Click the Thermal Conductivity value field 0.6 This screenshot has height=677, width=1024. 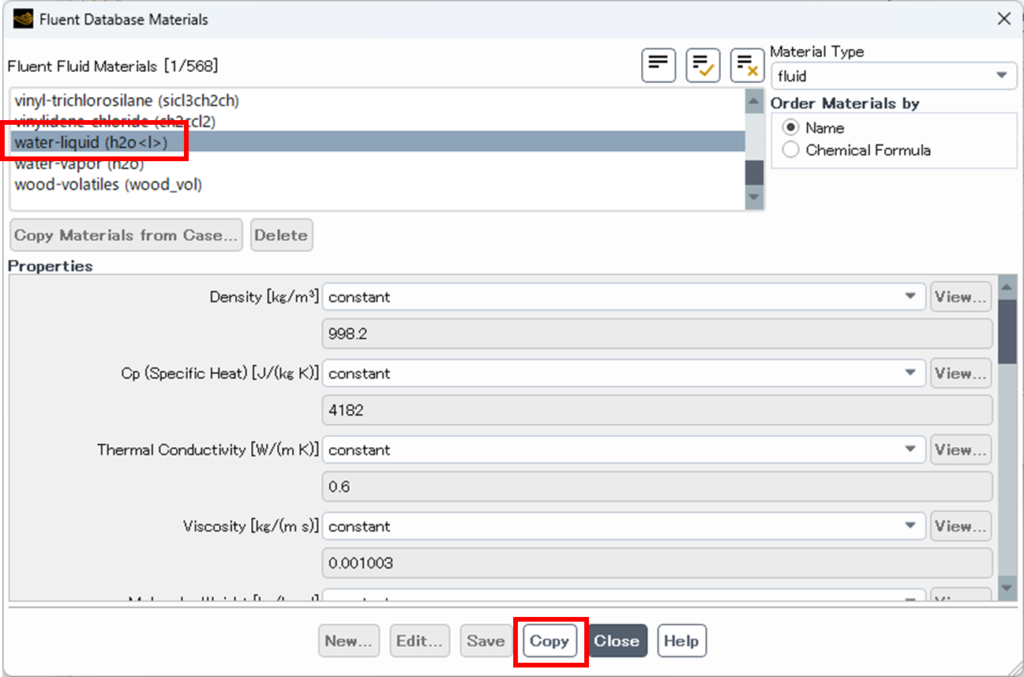657,486
